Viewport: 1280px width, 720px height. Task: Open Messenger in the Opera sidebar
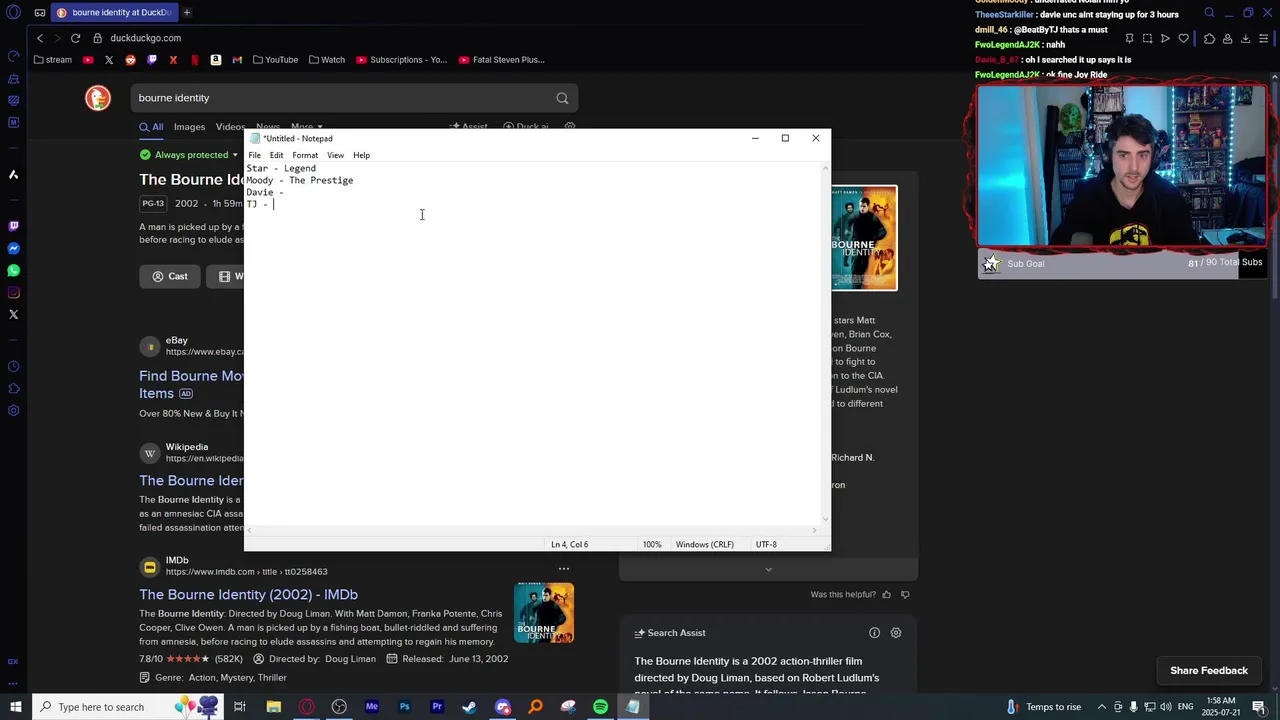point(13,249)
